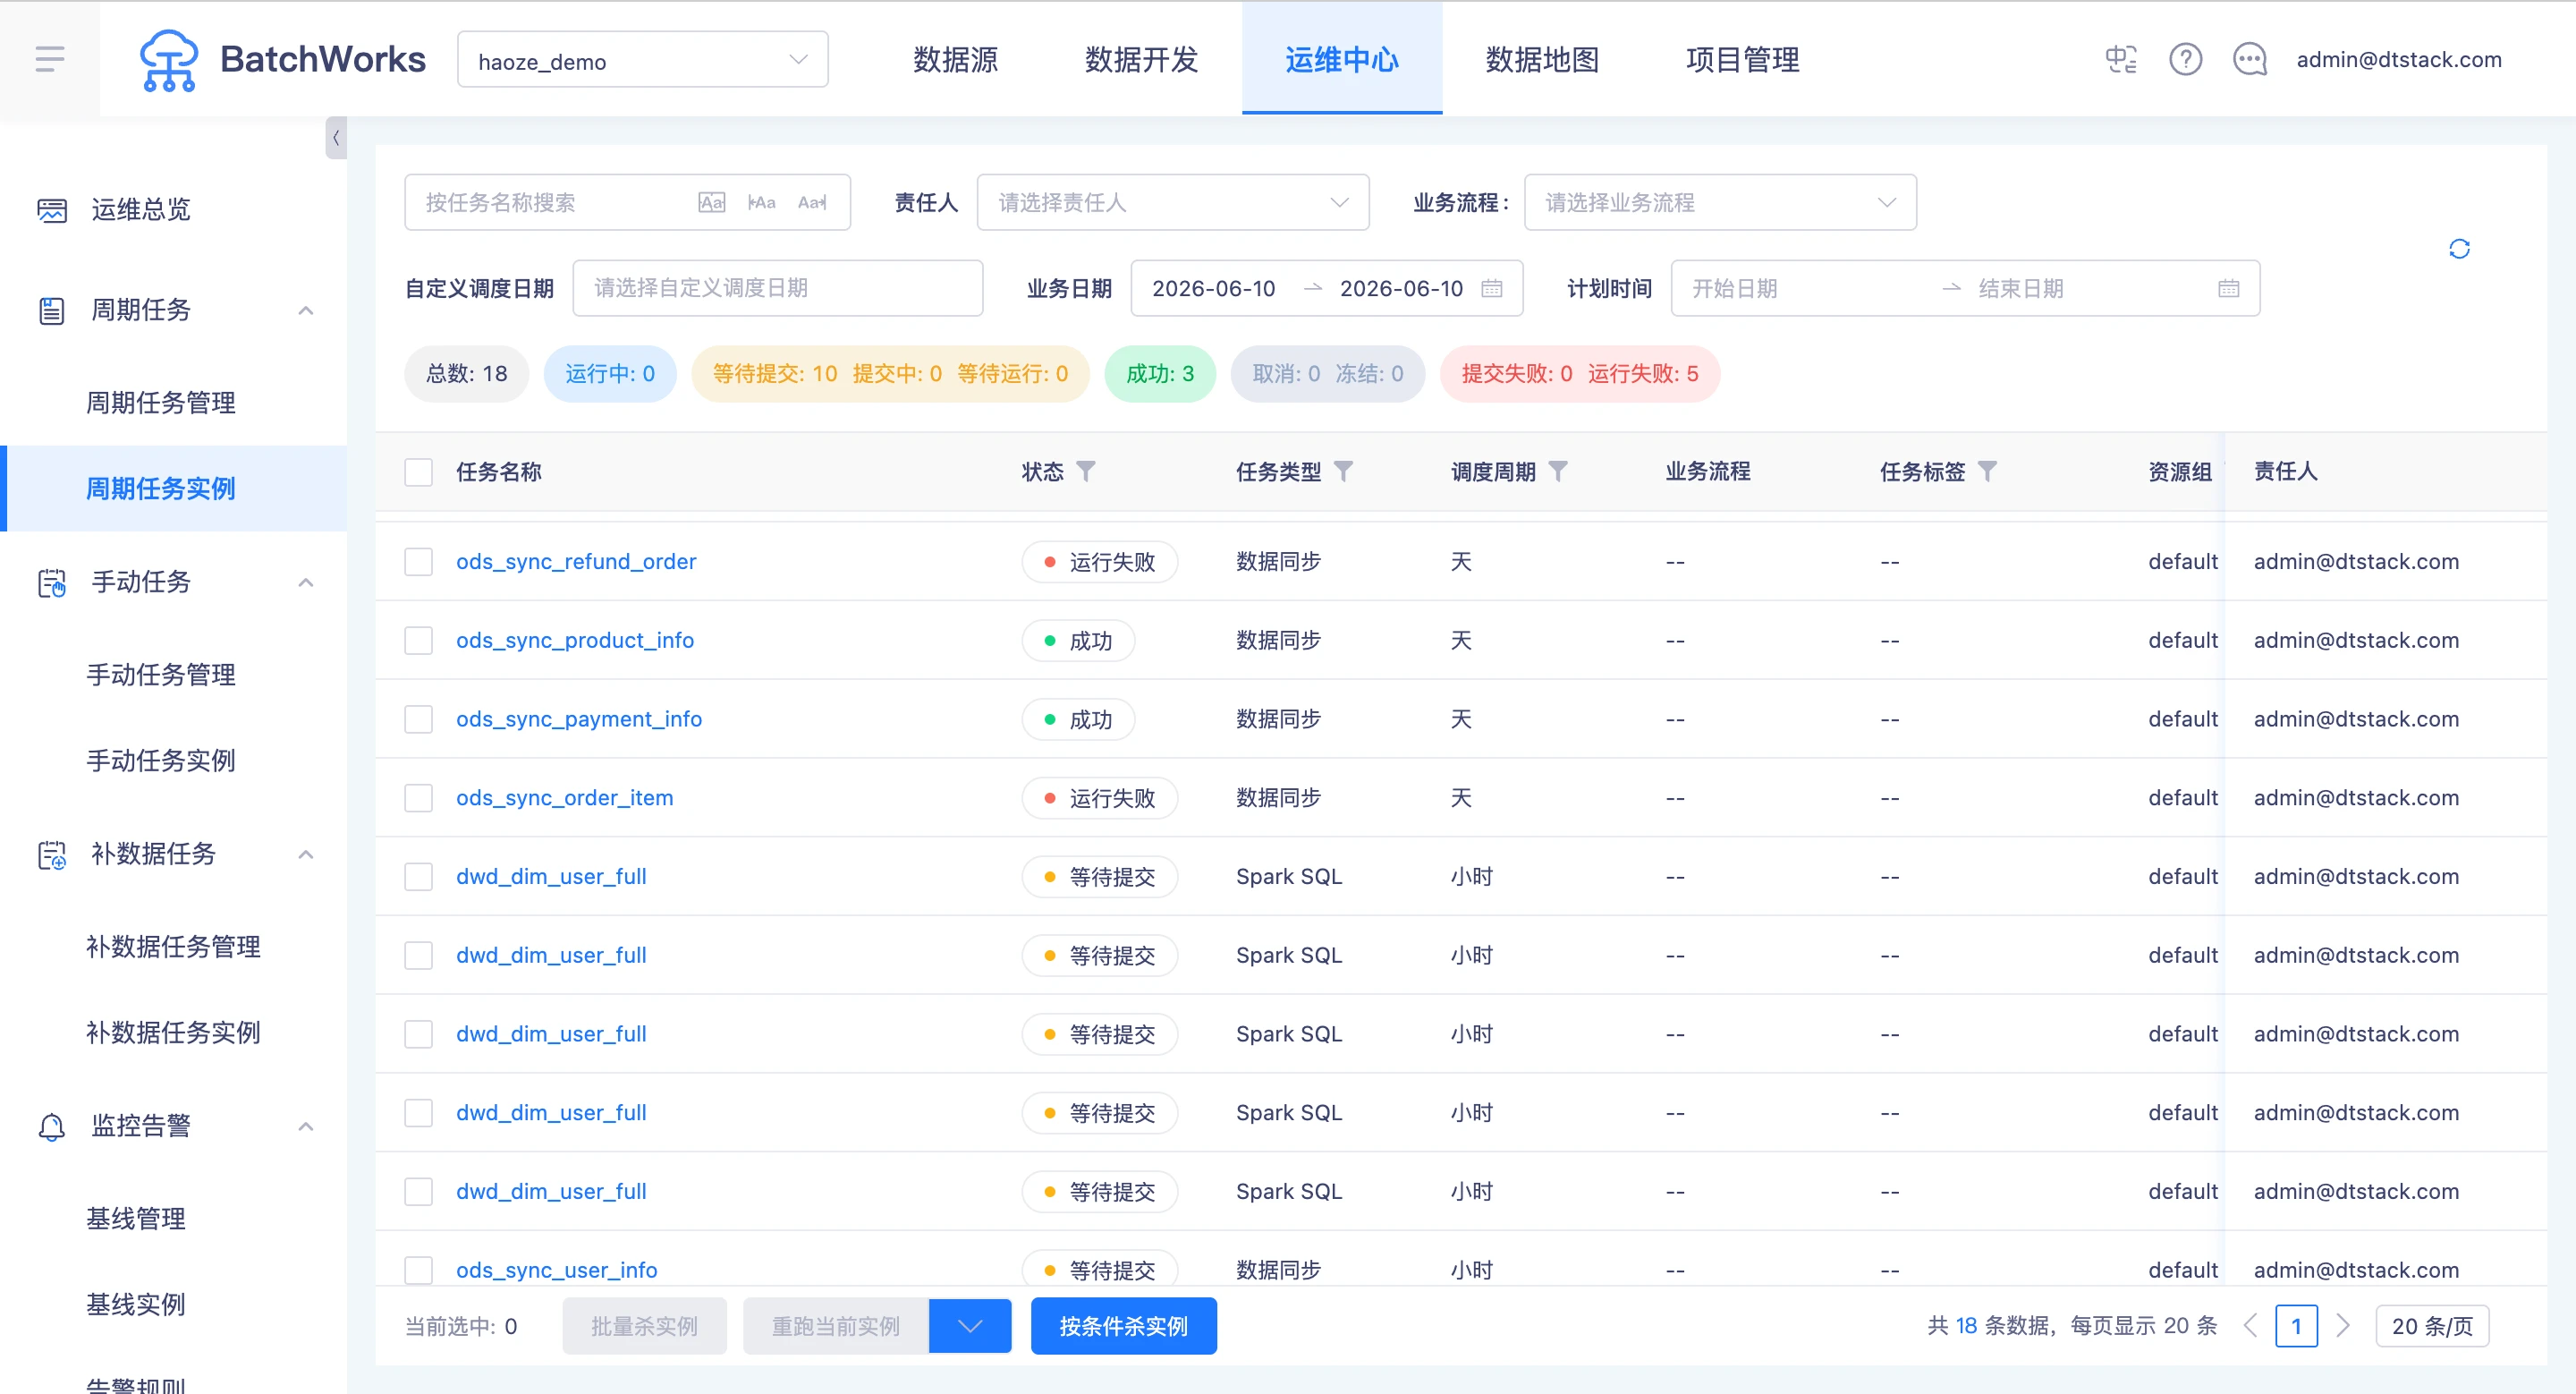The width and height of the screenshot is (2576, 1394).
Task: Open the help question mark icon
Action: coord(2185,60)
